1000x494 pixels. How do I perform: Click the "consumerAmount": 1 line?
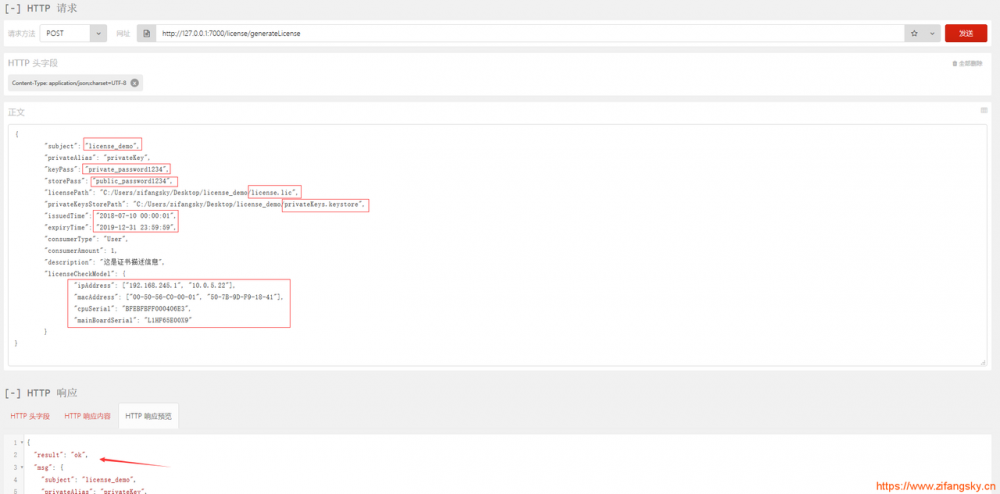pyautogui.click(x=80, y=251)
